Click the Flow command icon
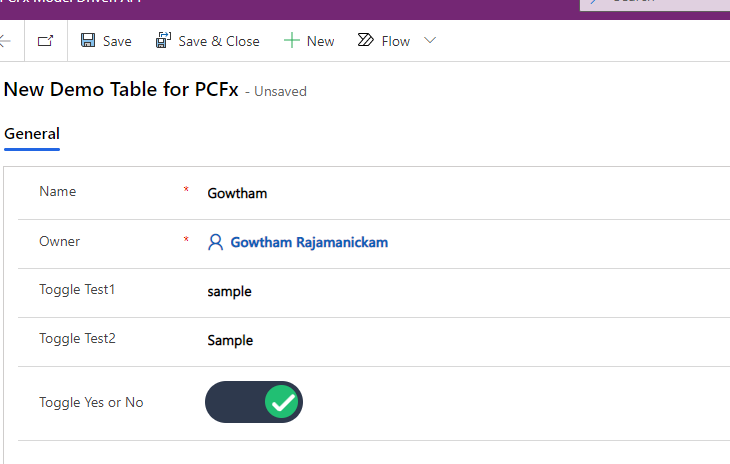Screen dimensions: 730x464 point(365,41)
